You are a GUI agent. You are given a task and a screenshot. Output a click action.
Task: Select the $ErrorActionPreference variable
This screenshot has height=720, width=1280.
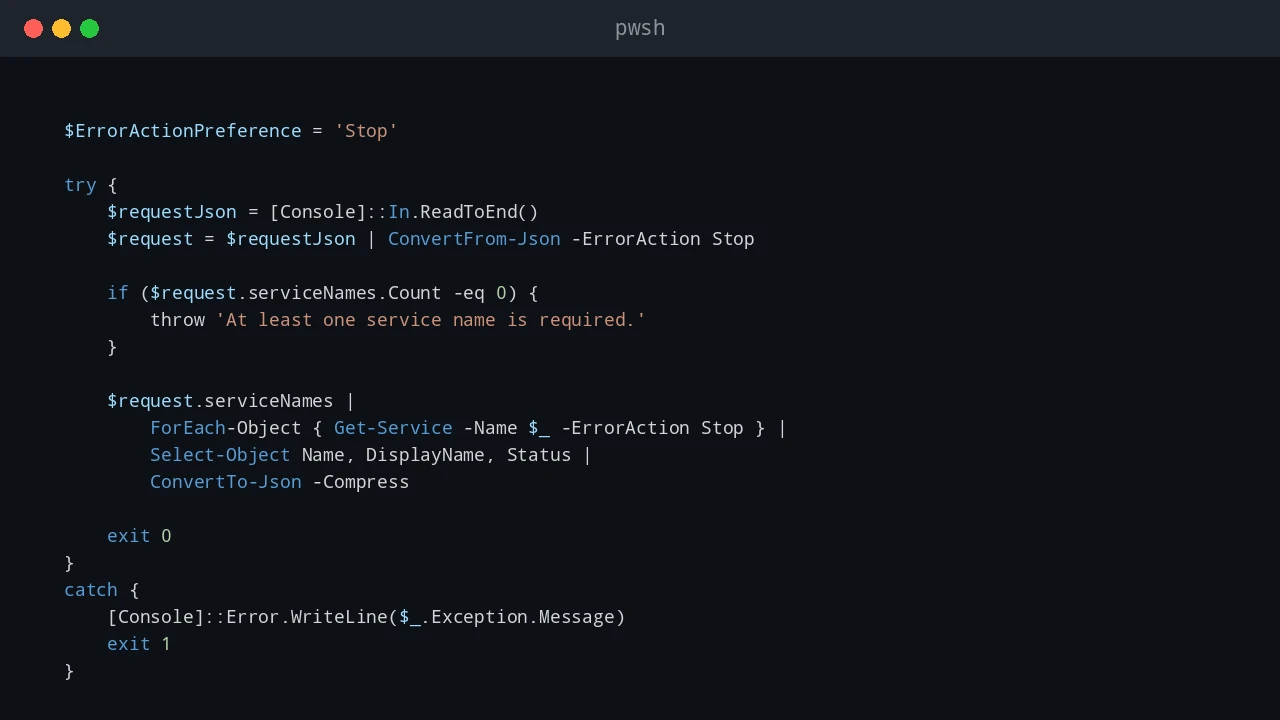[183, 131]
